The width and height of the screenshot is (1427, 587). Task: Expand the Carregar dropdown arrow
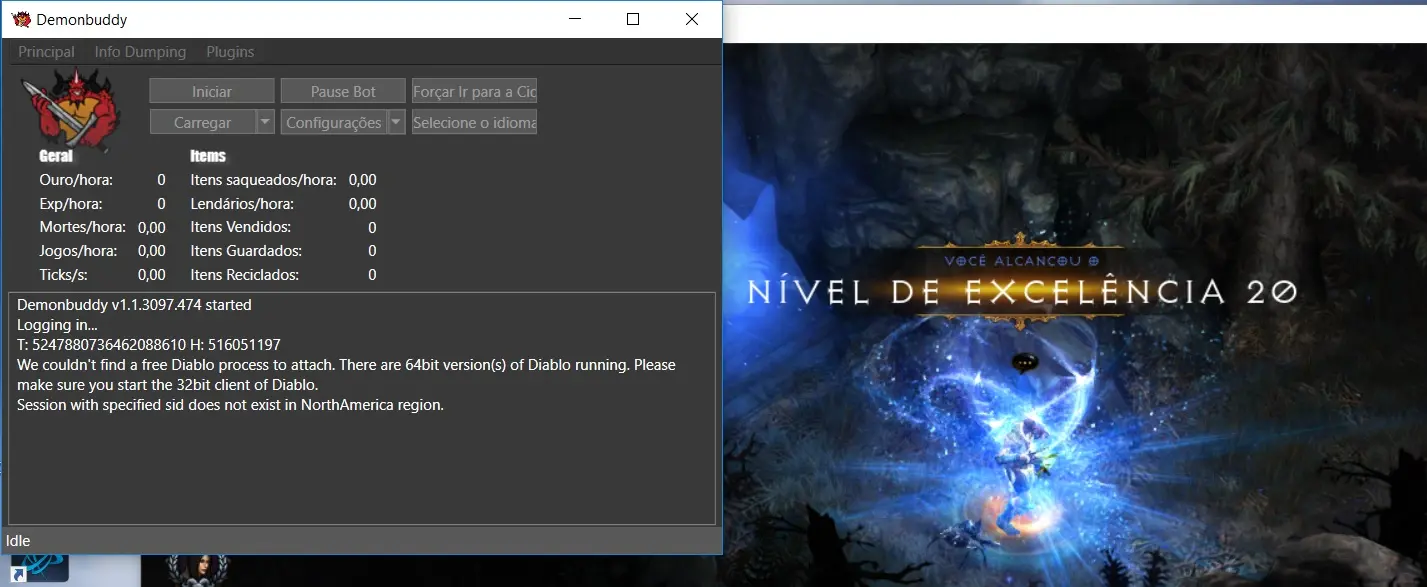265,122
